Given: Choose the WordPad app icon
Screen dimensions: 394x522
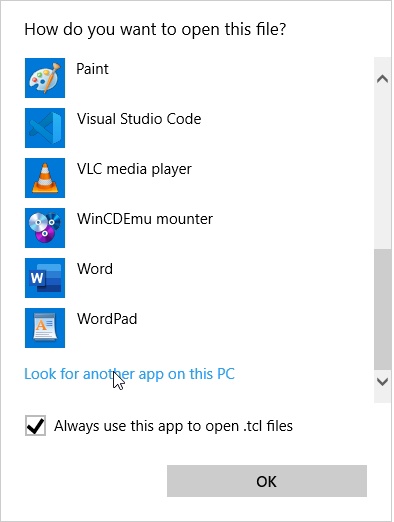Looking at the screenshot, I should click(x=45, y=328).
